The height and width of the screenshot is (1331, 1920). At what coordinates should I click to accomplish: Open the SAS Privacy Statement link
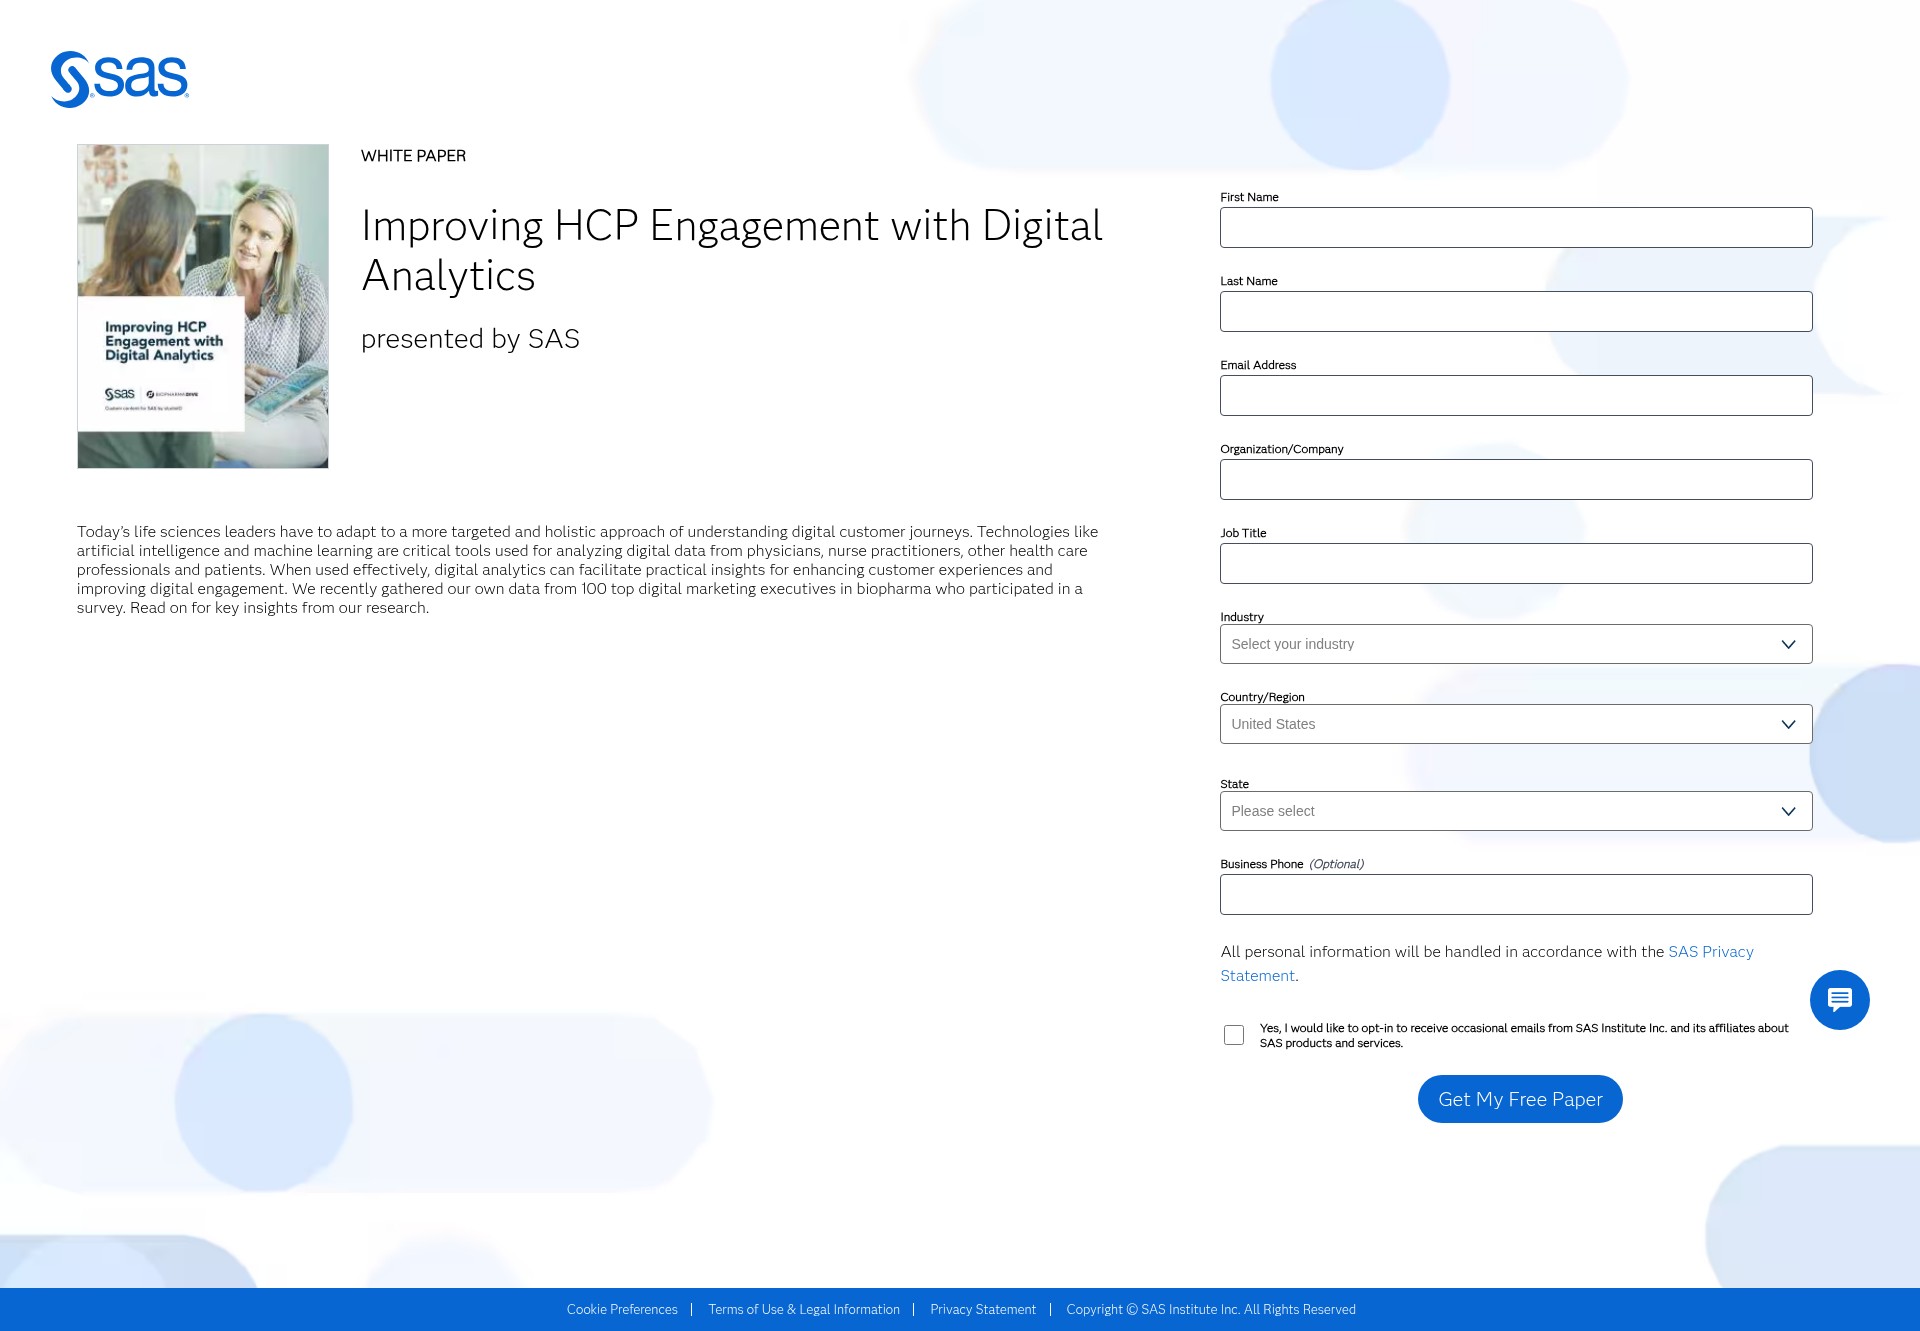coord(1710,952)
